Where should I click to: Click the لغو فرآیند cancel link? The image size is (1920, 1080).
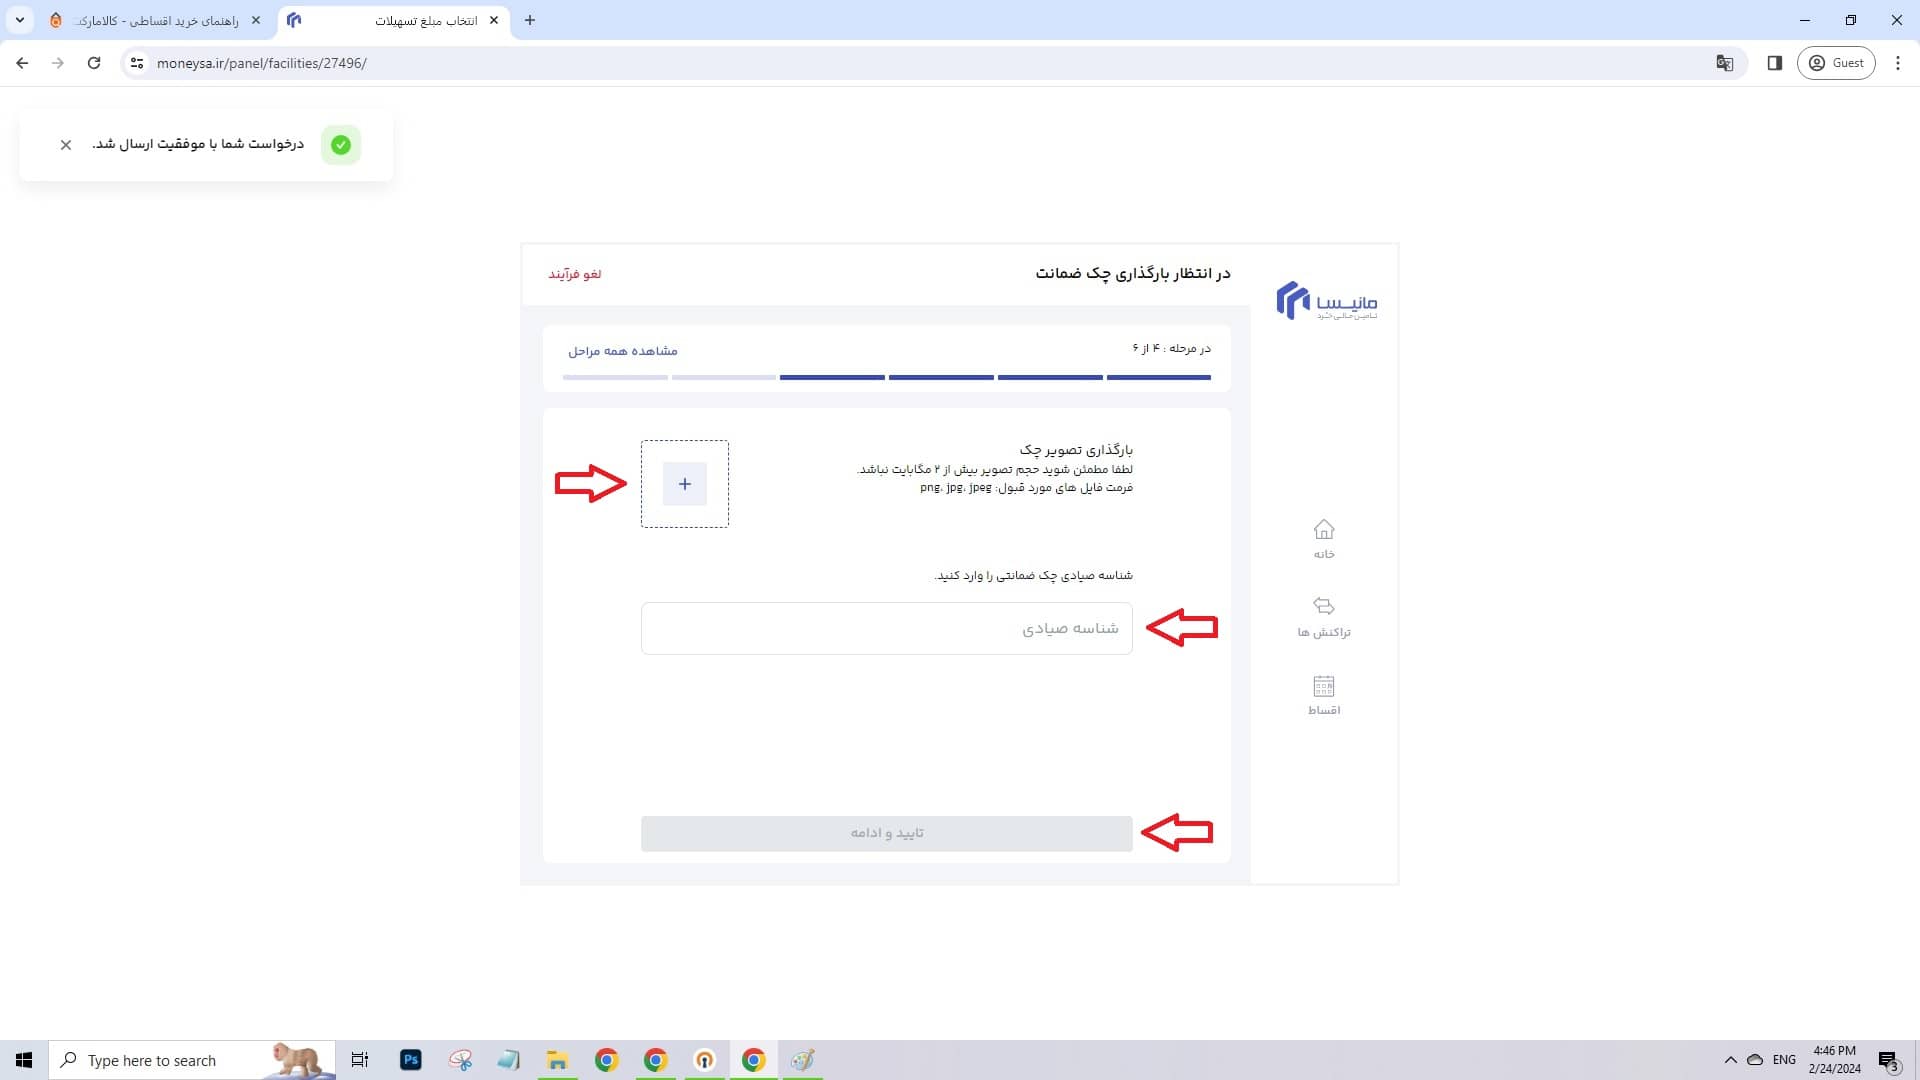coord(575,273)
